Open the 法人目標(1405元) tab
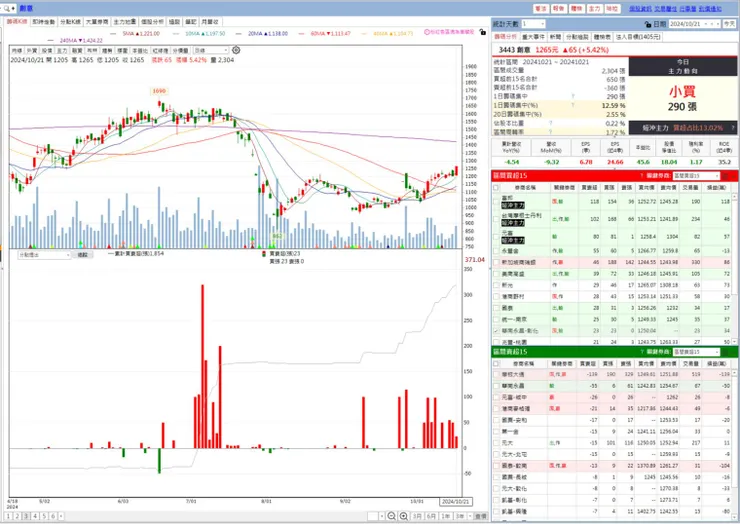The height and width of the screenshot is (524, 740). click(x=639, y=36)
